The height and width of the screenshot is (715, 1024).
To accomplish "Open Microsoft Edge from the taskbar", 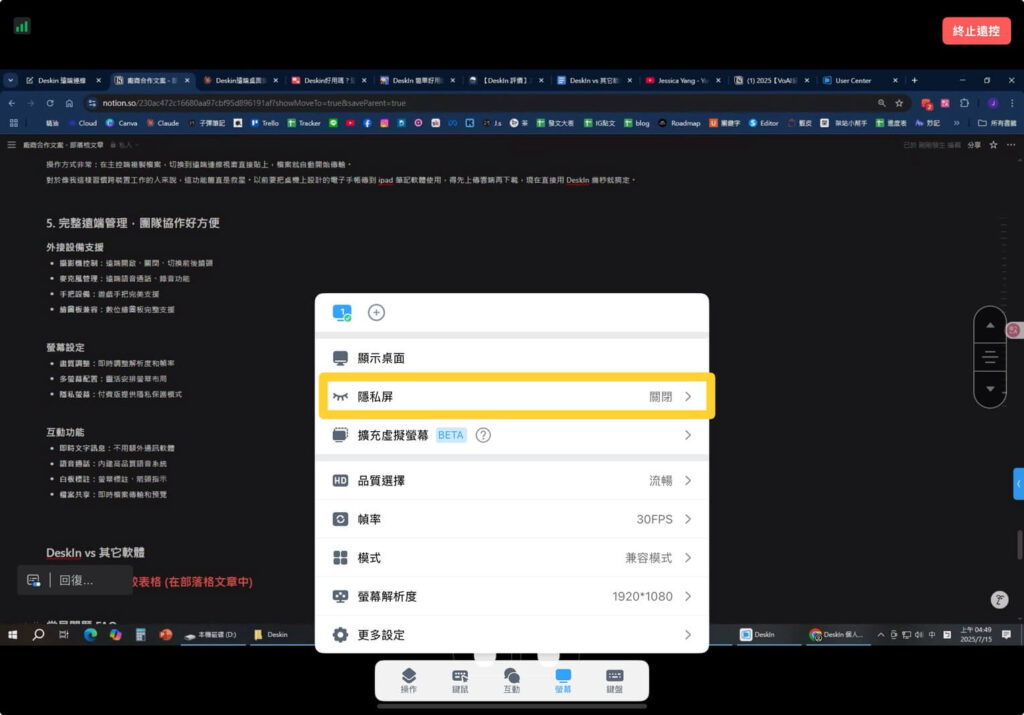I will click(x=90, y=635).
